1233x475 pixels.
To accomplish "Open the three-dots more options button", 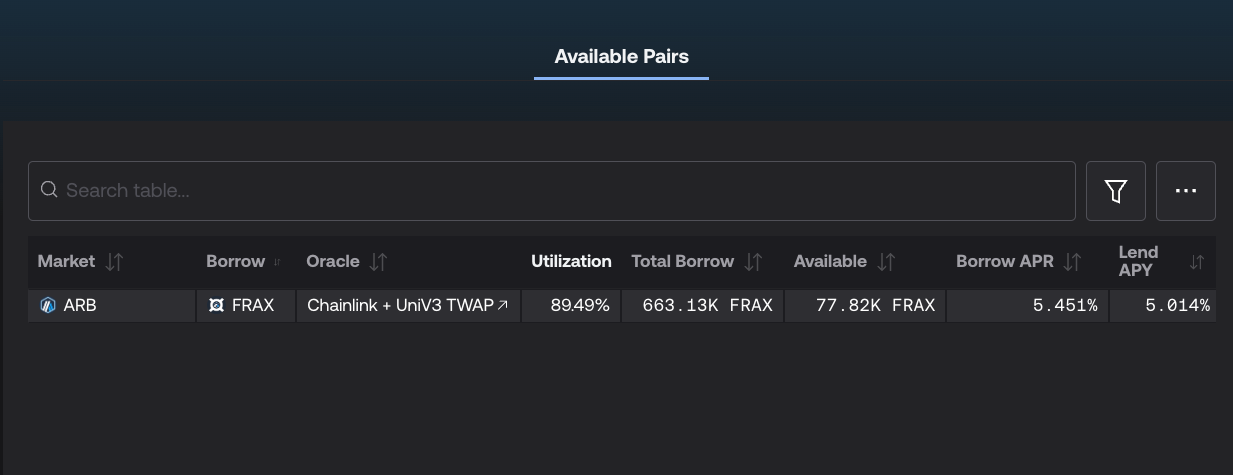I will pos(1186,191).
